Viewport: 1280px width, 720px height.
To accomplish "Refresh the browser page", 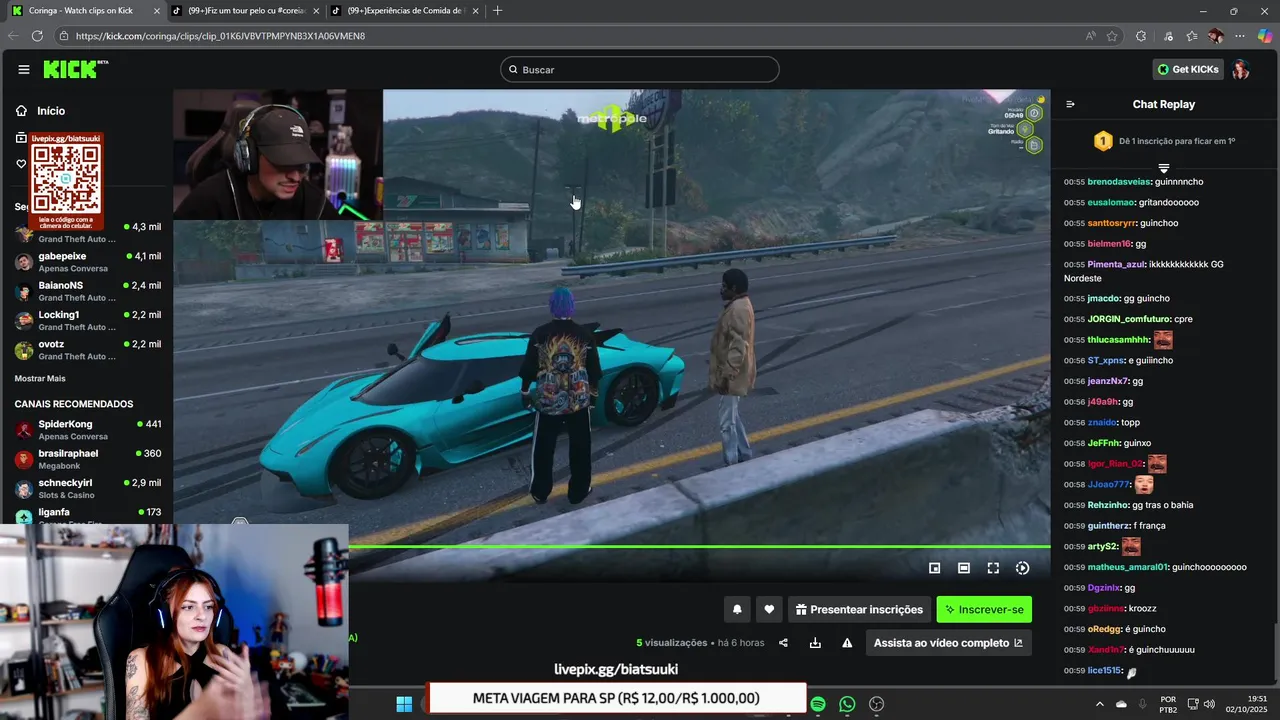I will 37,36.
